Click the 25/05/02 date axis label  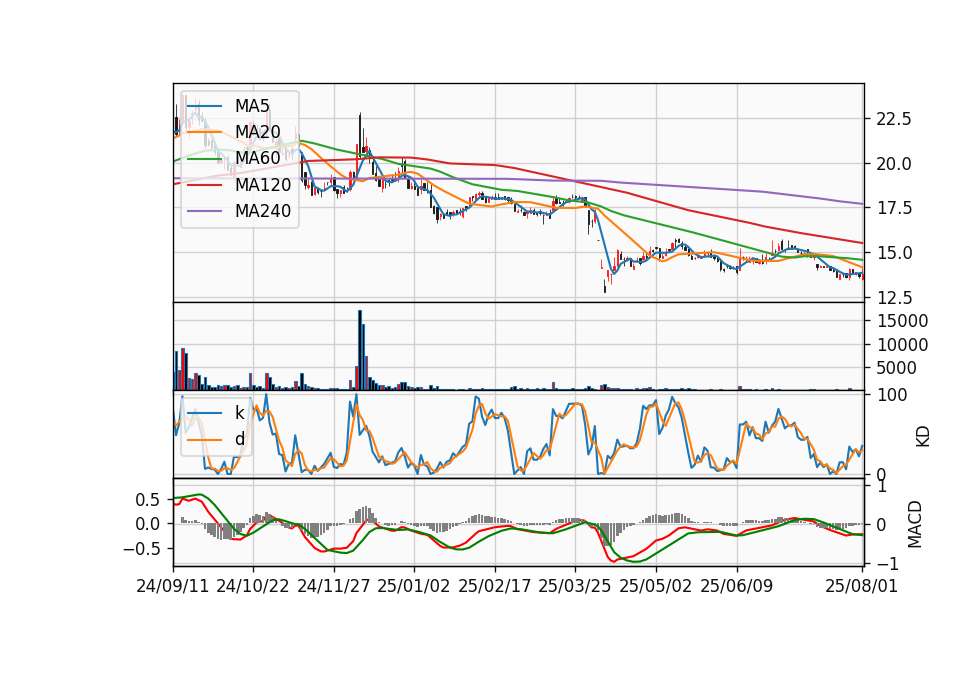656,586
